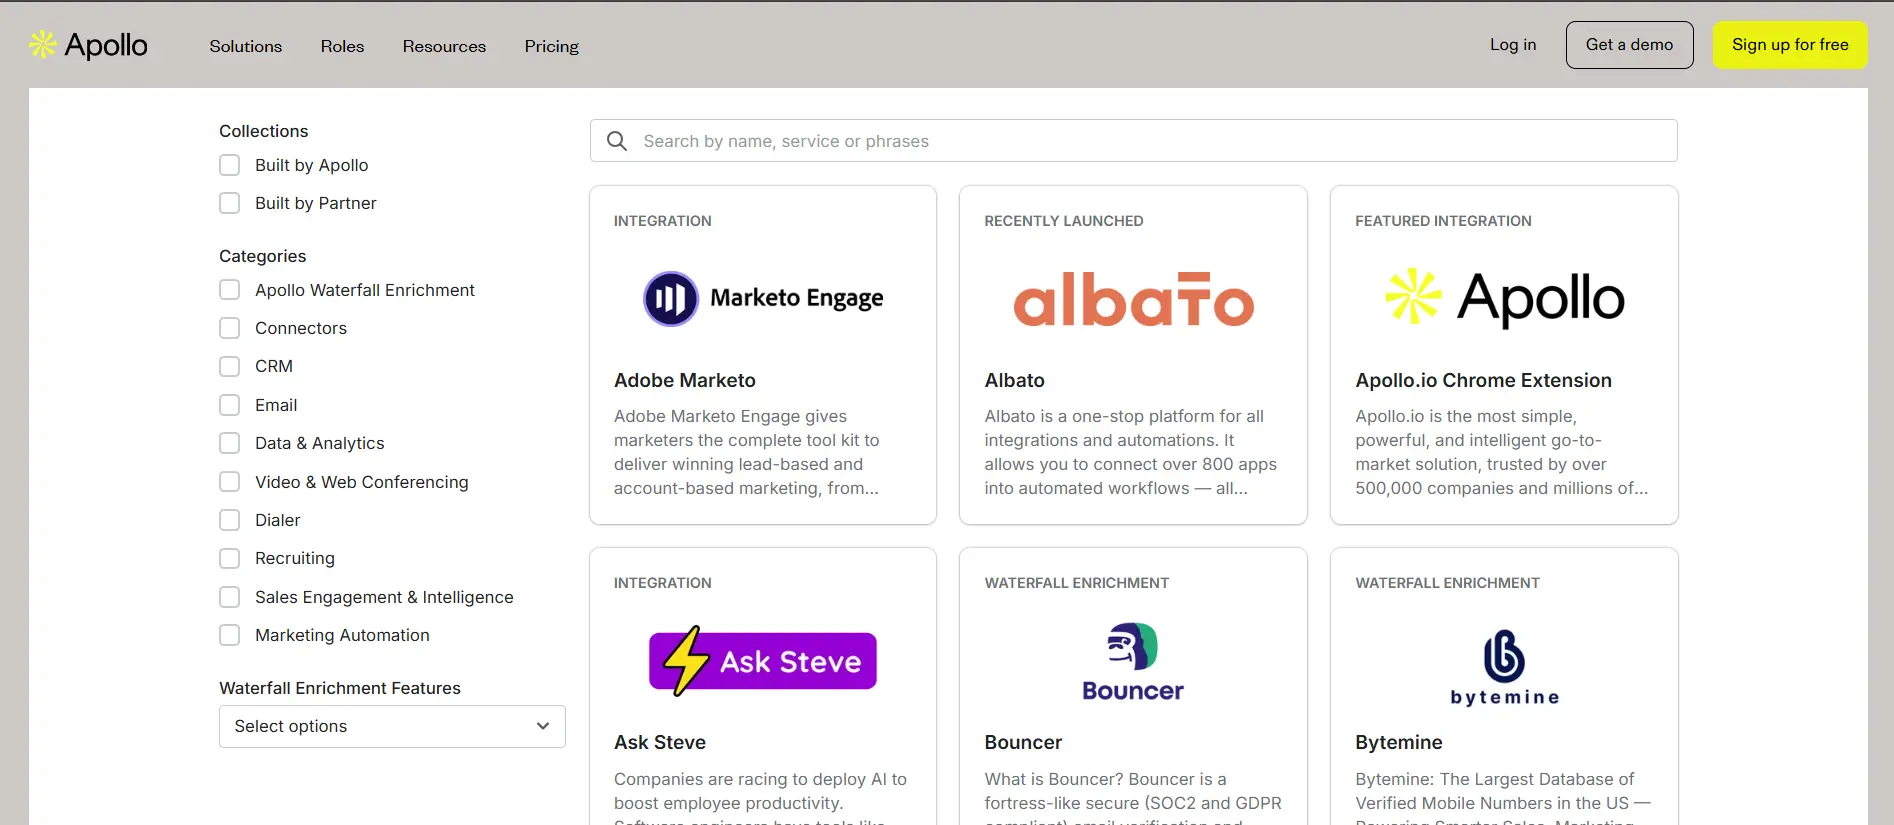Click the search magnifier icon
Screen dimensions: 1894x825
(x=617, y=141)
